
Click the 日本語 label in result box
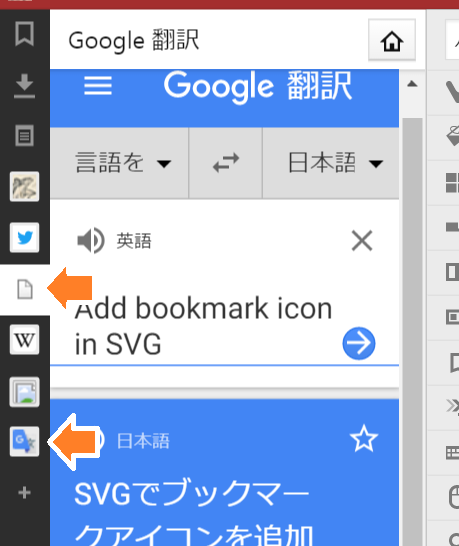[143, 441]
